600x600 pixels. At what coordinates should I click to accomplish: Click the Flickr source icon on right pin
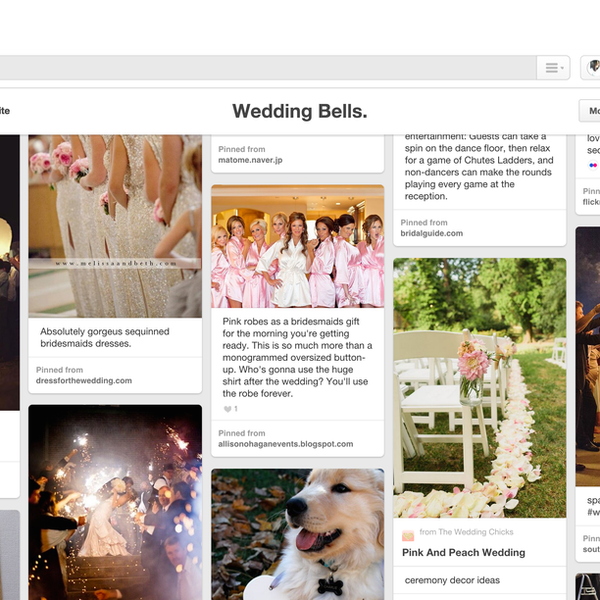pos(593,165)
